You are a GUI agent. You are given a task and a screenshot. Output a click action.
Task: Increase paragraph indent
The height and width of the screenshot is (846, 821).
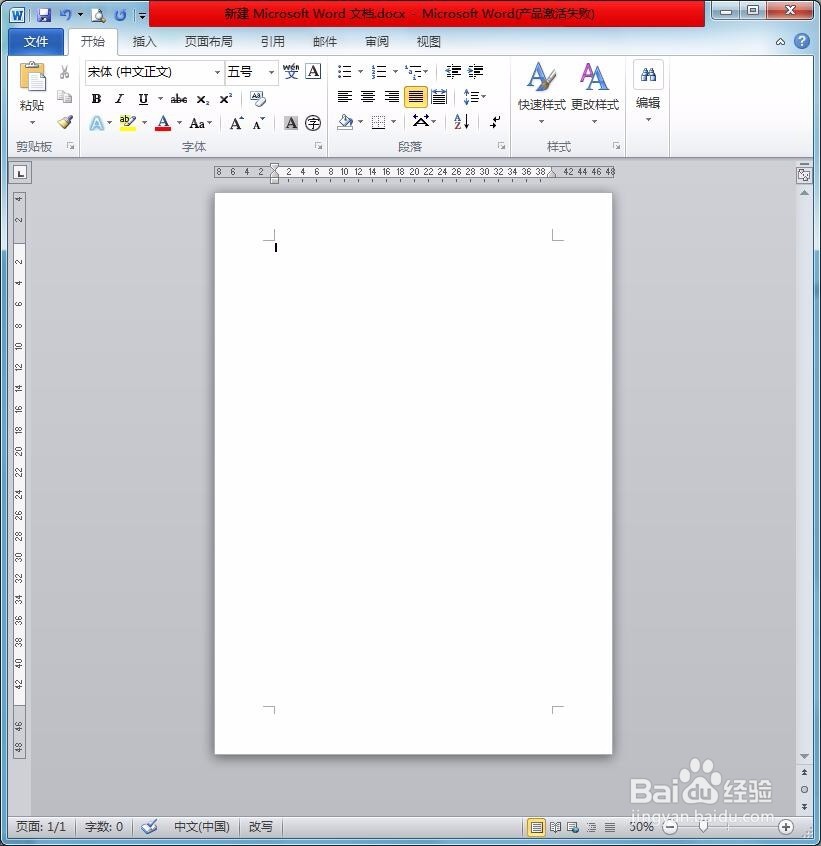[x=475, y=71]
